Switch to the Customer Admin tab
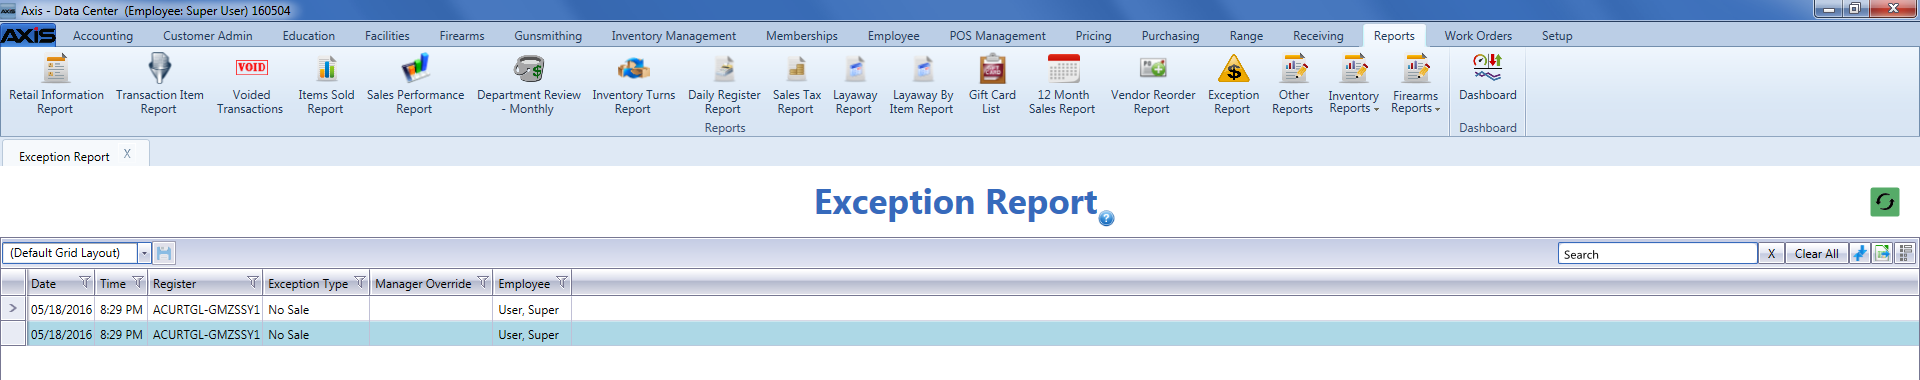1920x380 pixels. click(208, 36)
